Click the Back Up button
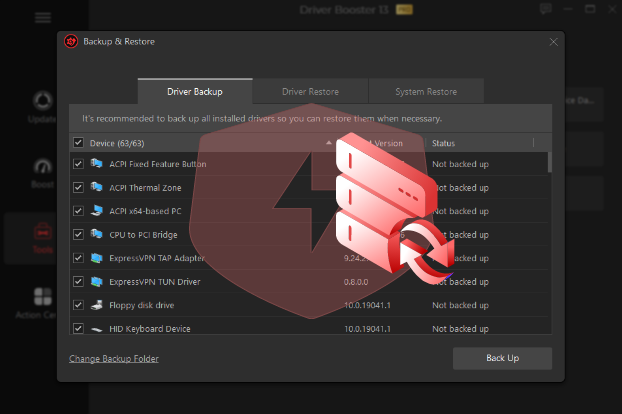Viewport: 622px width, 414px height. pyautogui.click(x=502, y=358)
